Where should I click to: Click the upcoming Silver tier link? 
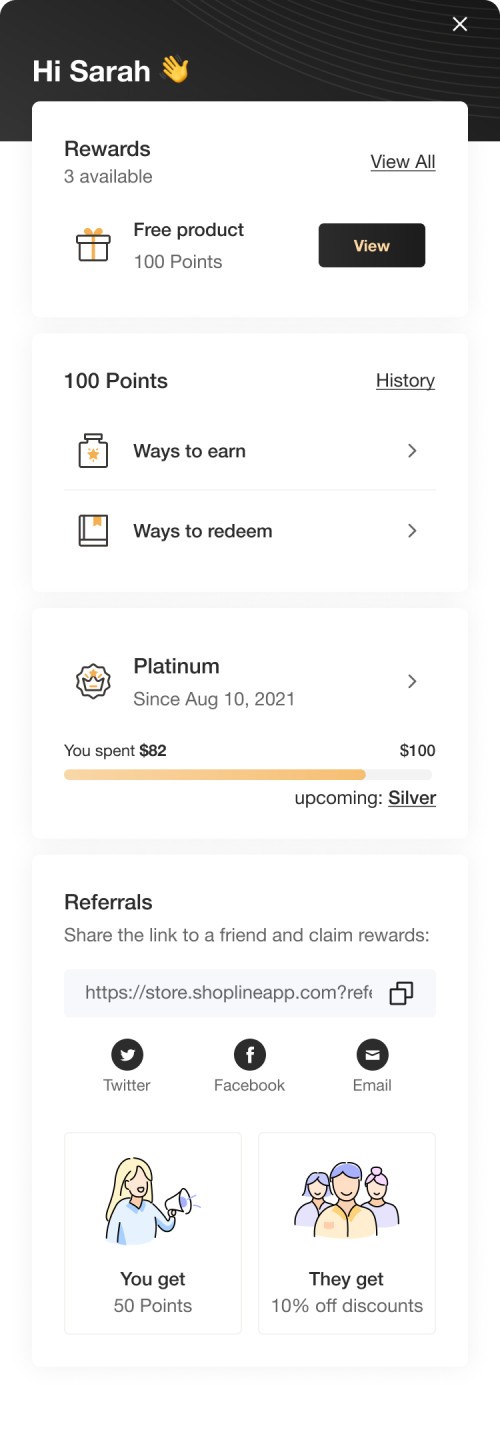pos(412,798)
